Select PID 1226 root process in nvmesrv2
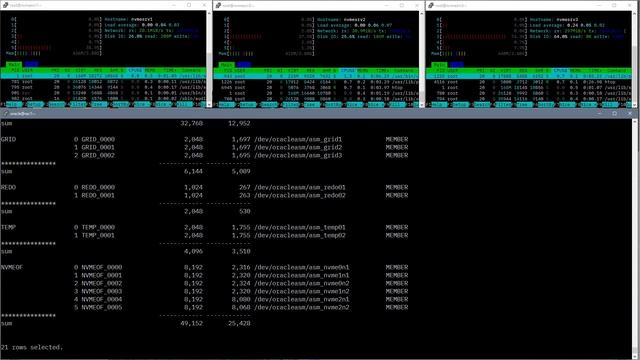The height and width of the screenshot is (360, 640). pyautogui.click(x=316, y=82)
